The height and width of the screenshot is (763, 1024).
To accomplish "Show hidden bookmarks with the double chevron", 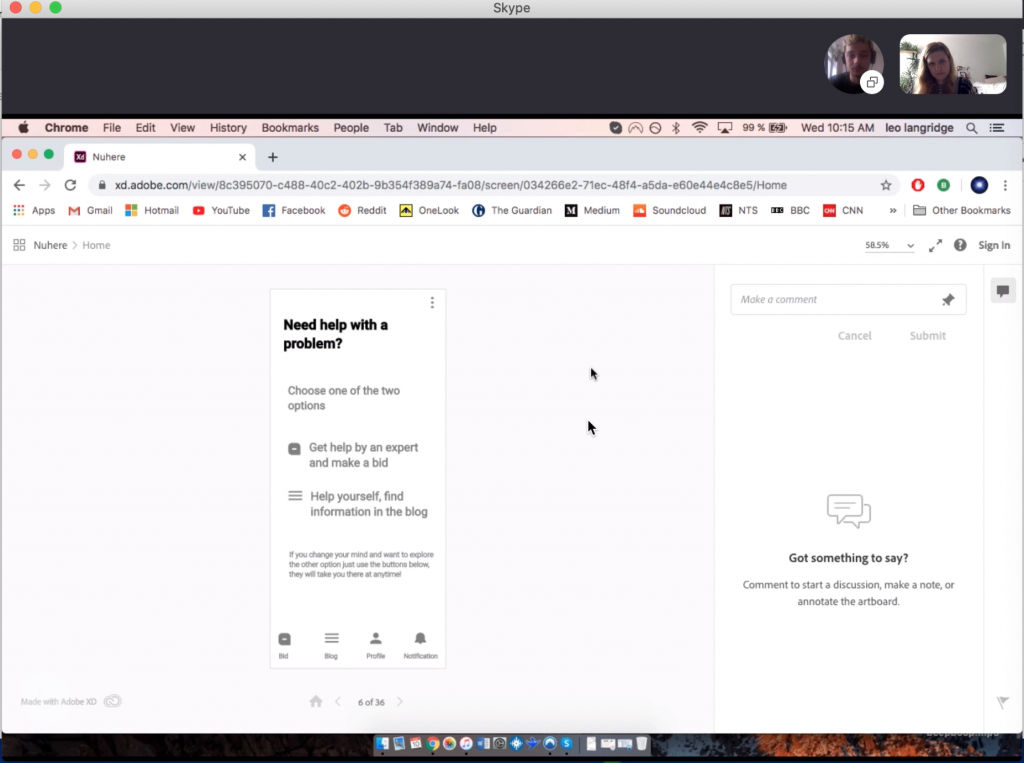I will coord(893,211).
